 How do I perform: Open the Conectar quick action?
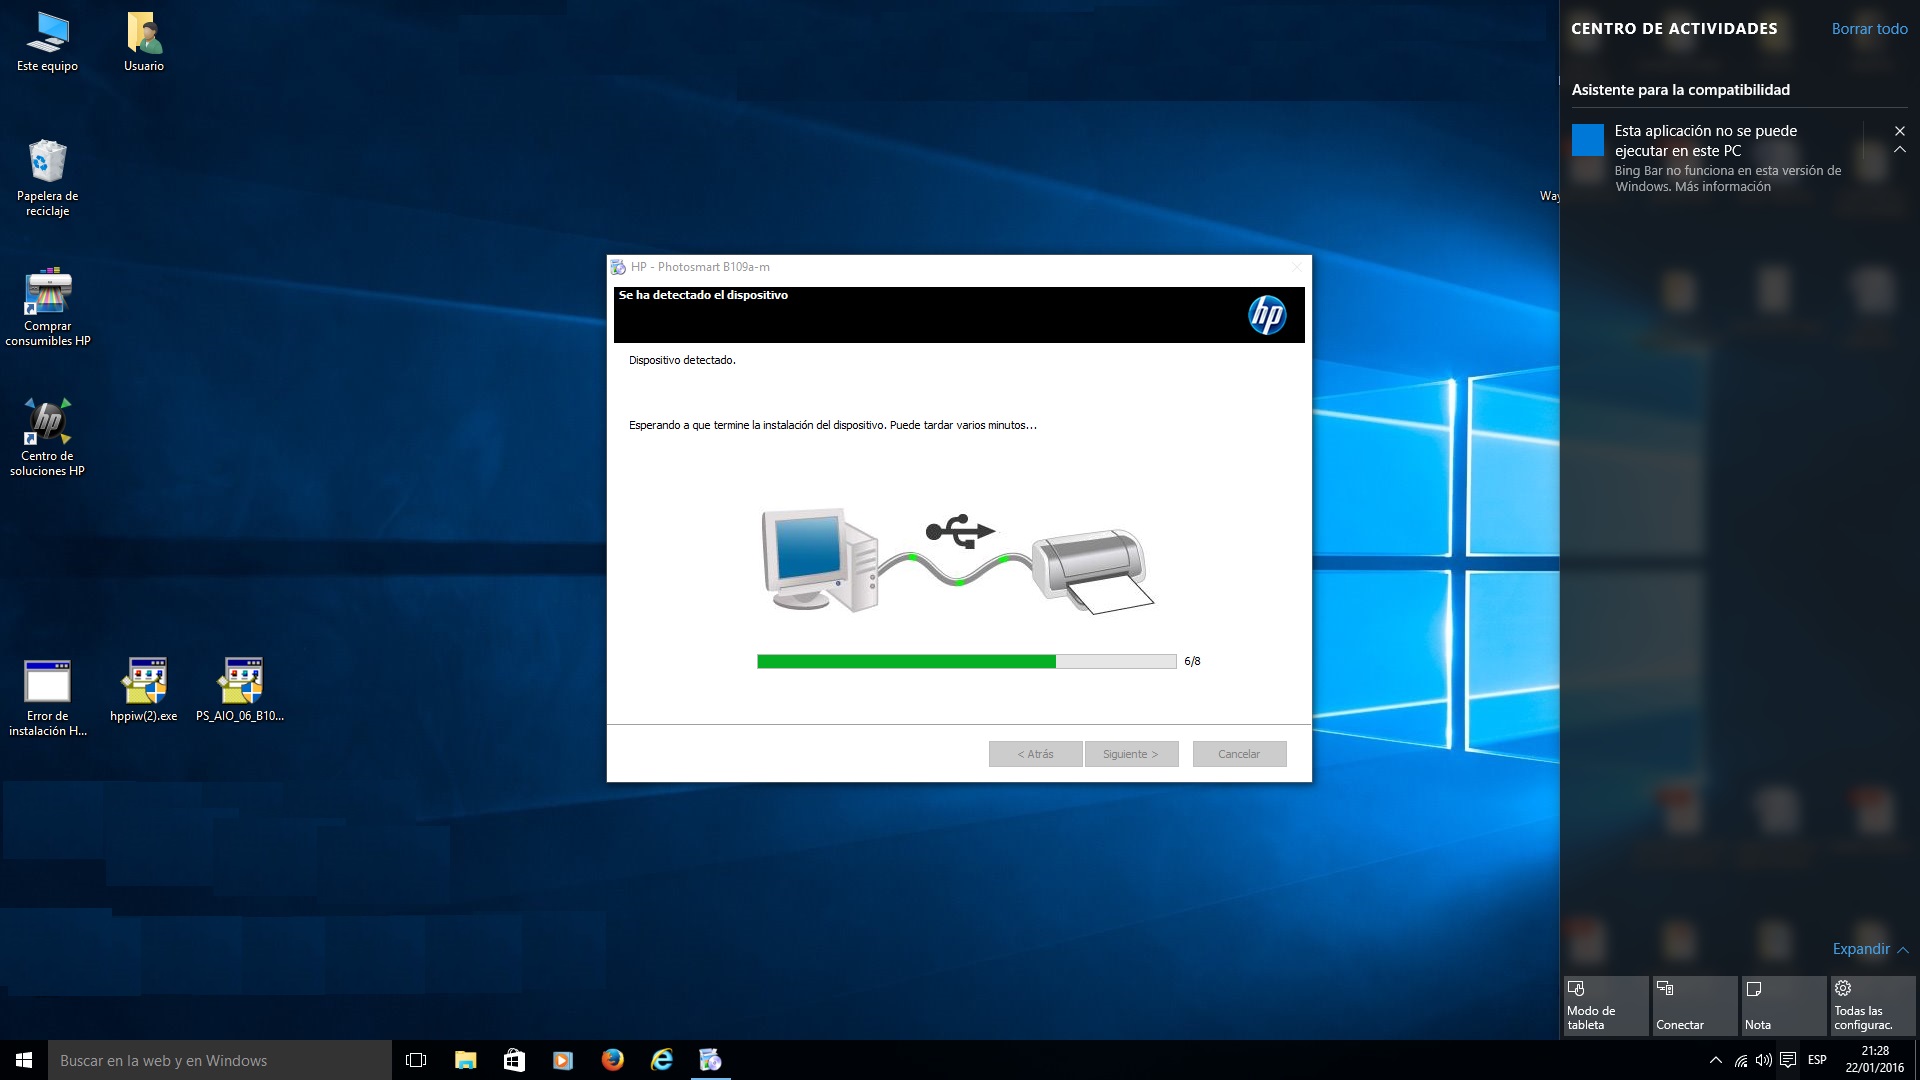[x=1695, y=1005]
